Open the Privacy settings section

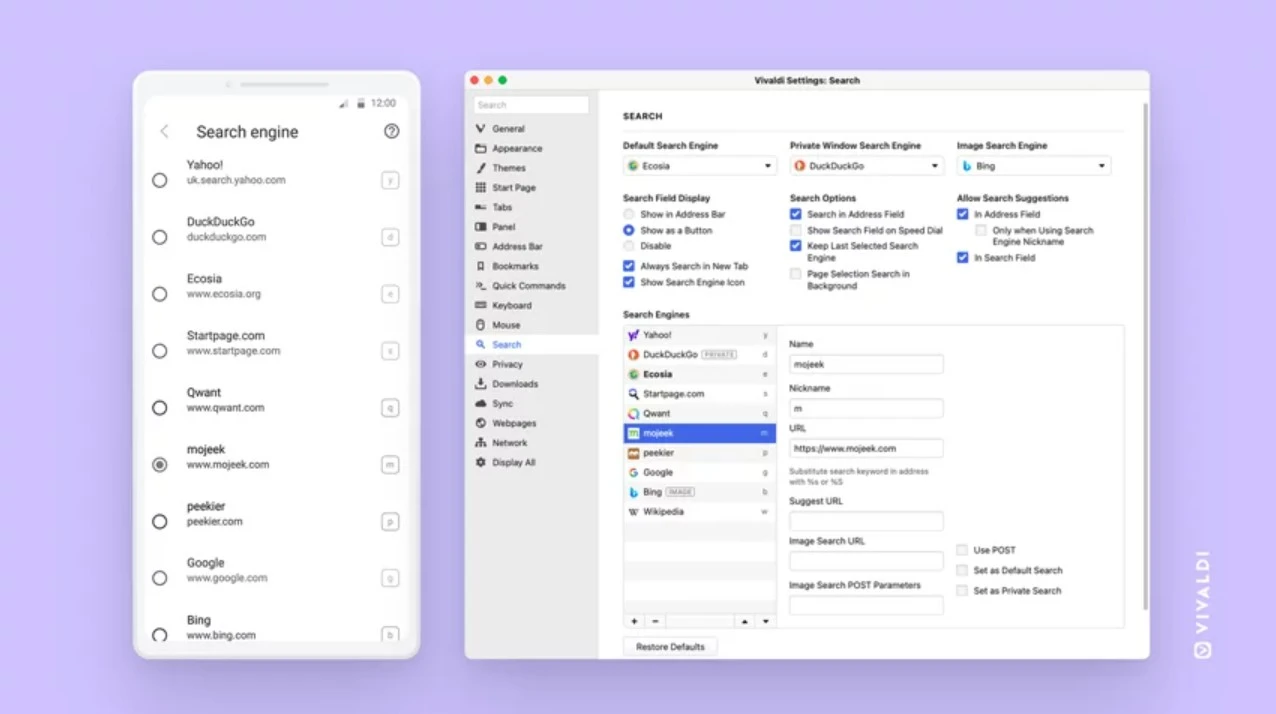[507, 364]
